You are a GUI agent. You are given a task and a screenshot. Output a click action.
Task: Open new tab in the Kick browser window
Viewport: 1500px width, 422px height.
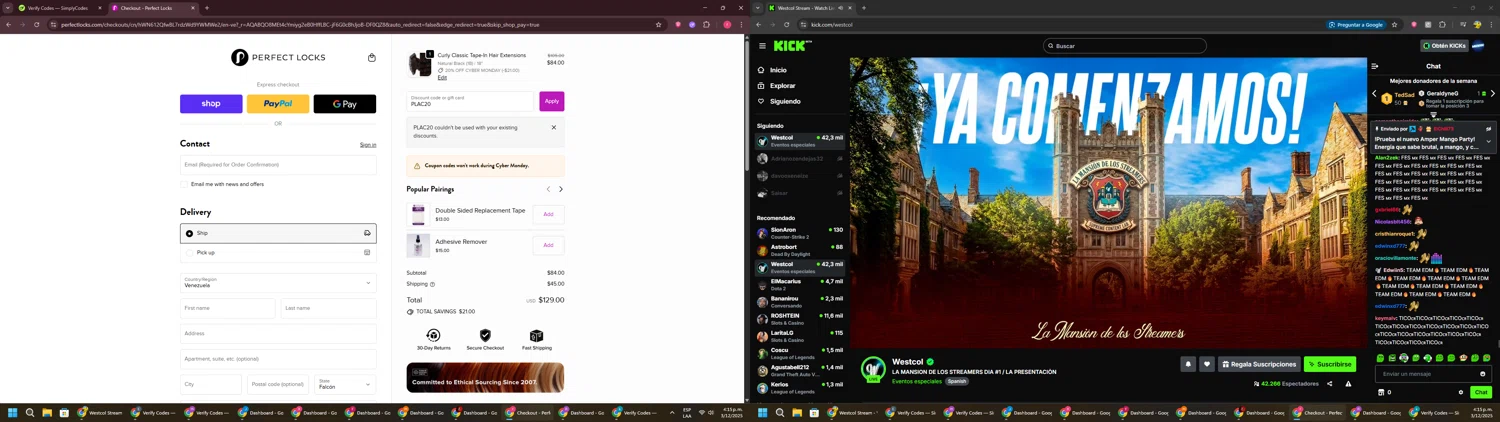click(864, 8)
